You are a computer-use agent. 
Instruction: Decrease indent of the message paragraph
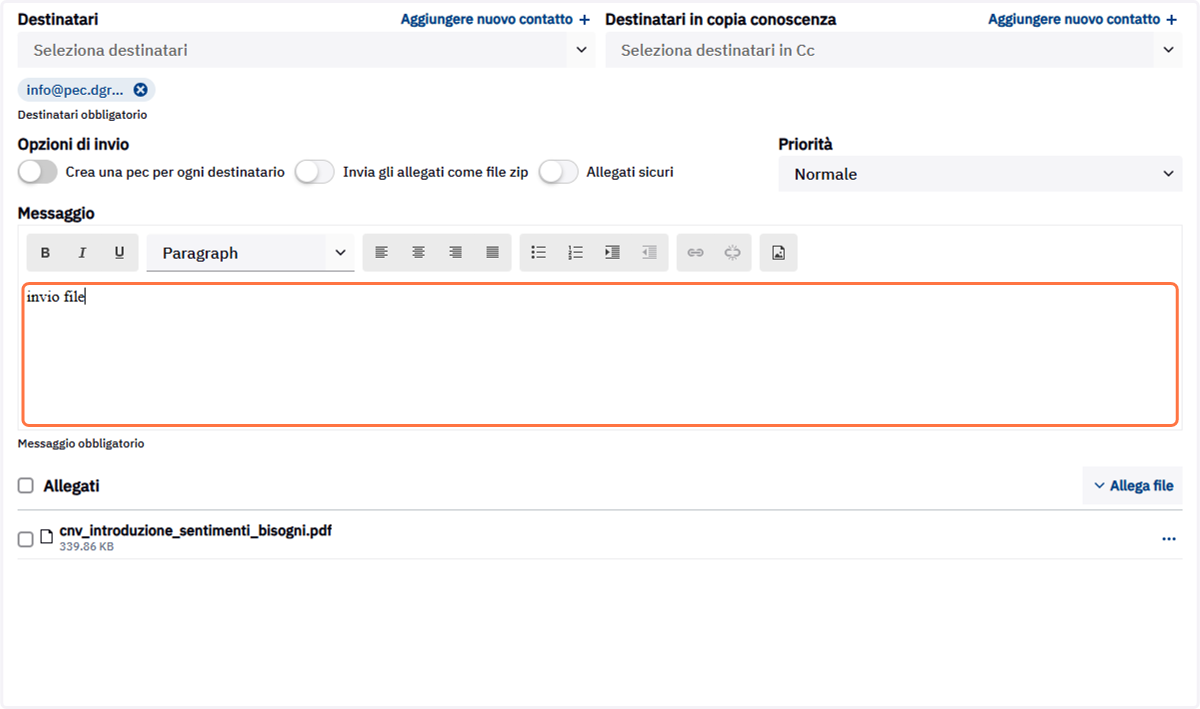[x=649, y=253]
